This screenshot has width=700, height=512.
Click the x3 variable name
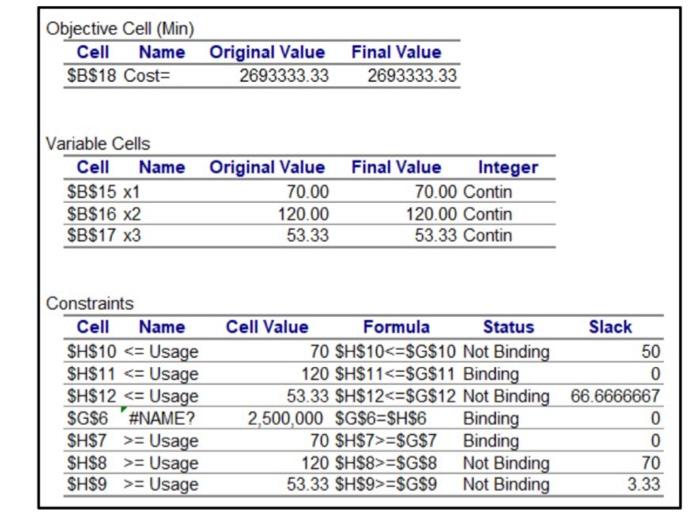click(132, 235)
